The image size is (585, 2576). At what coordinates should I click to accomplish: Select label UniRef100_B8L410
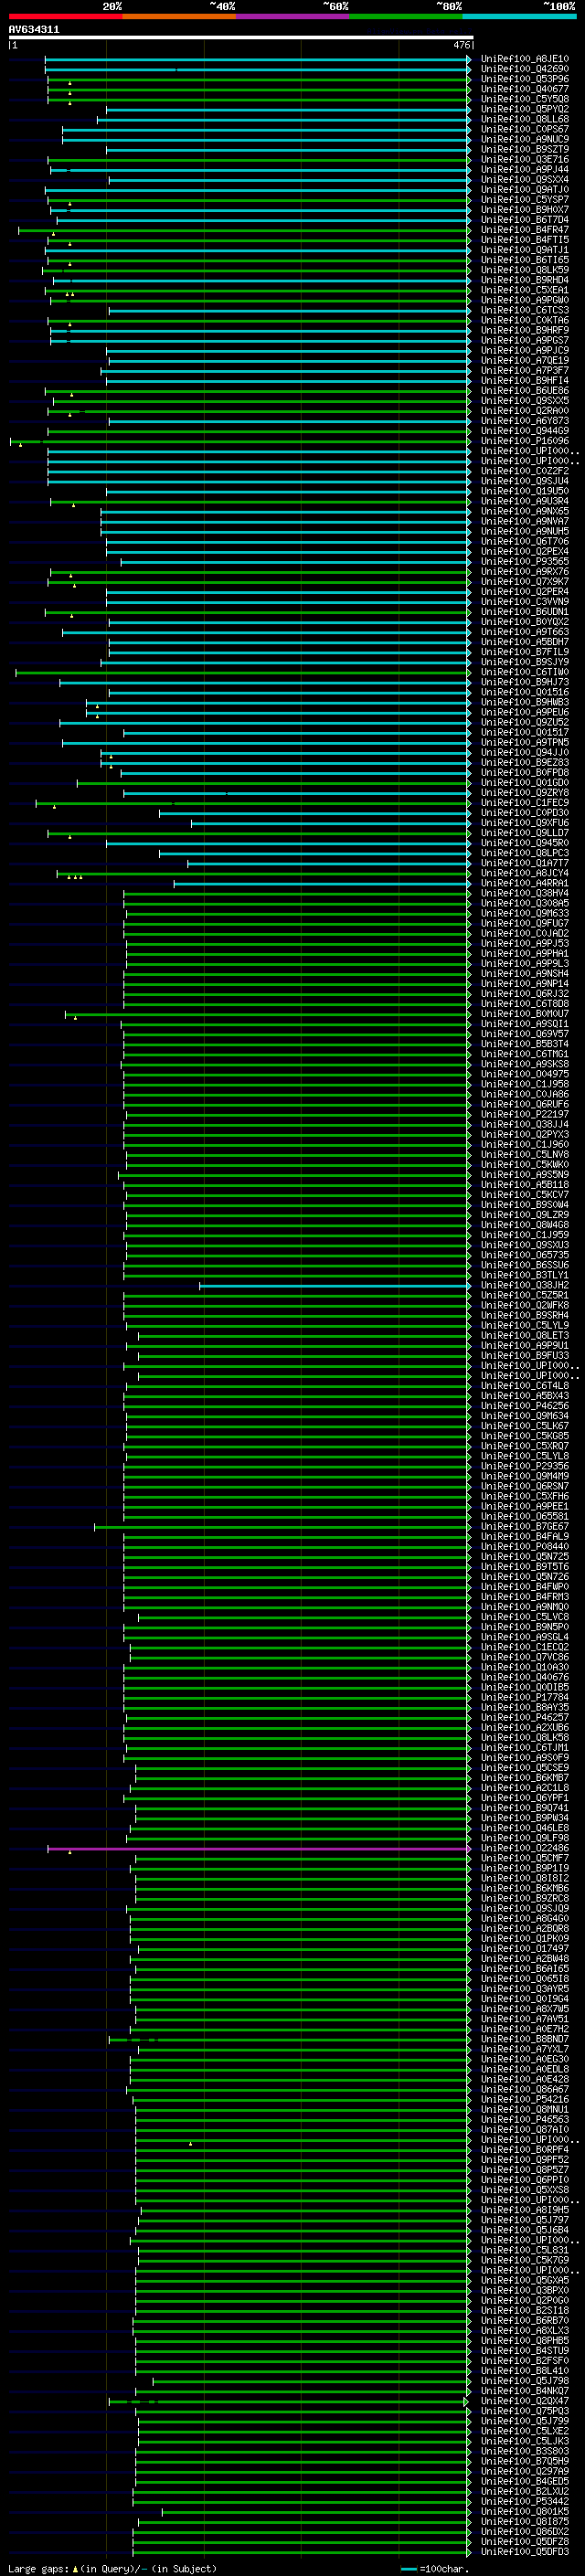tap(525, 2371)
